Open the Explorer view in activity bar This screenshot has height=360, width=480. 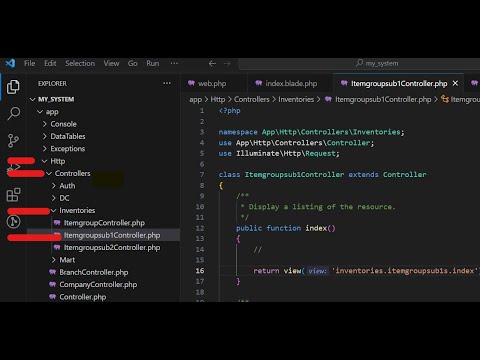(13, 87)
